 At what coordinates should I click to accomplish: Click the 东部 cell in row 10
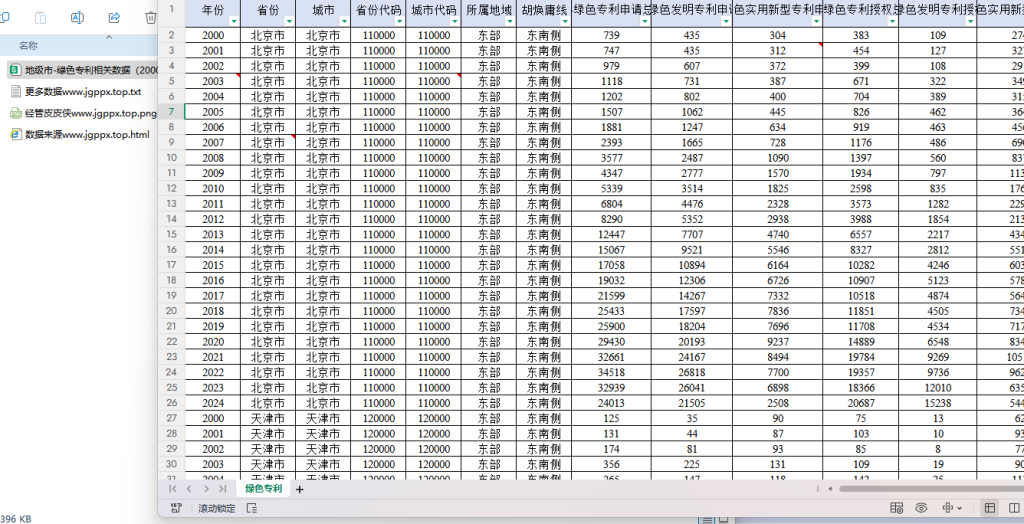pos(488,158)
